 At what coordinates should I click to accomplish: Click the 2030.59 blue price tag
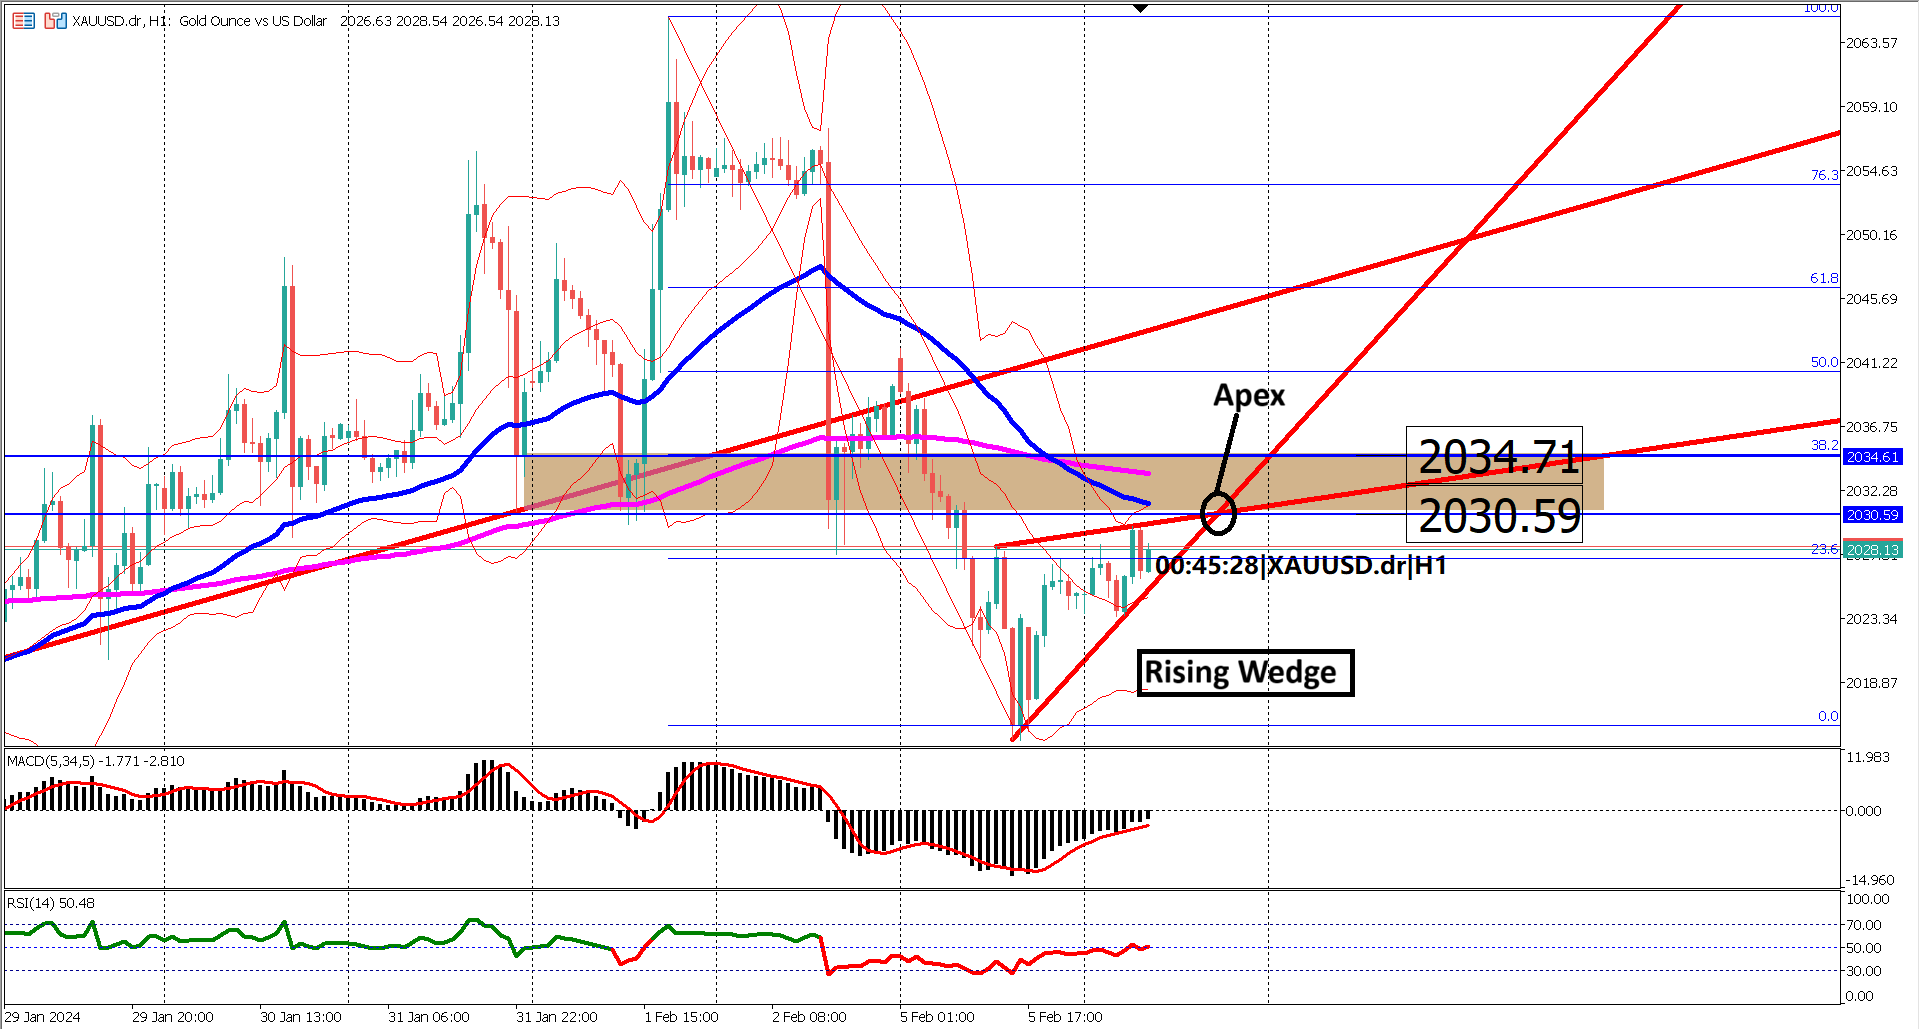[1872, 514]
